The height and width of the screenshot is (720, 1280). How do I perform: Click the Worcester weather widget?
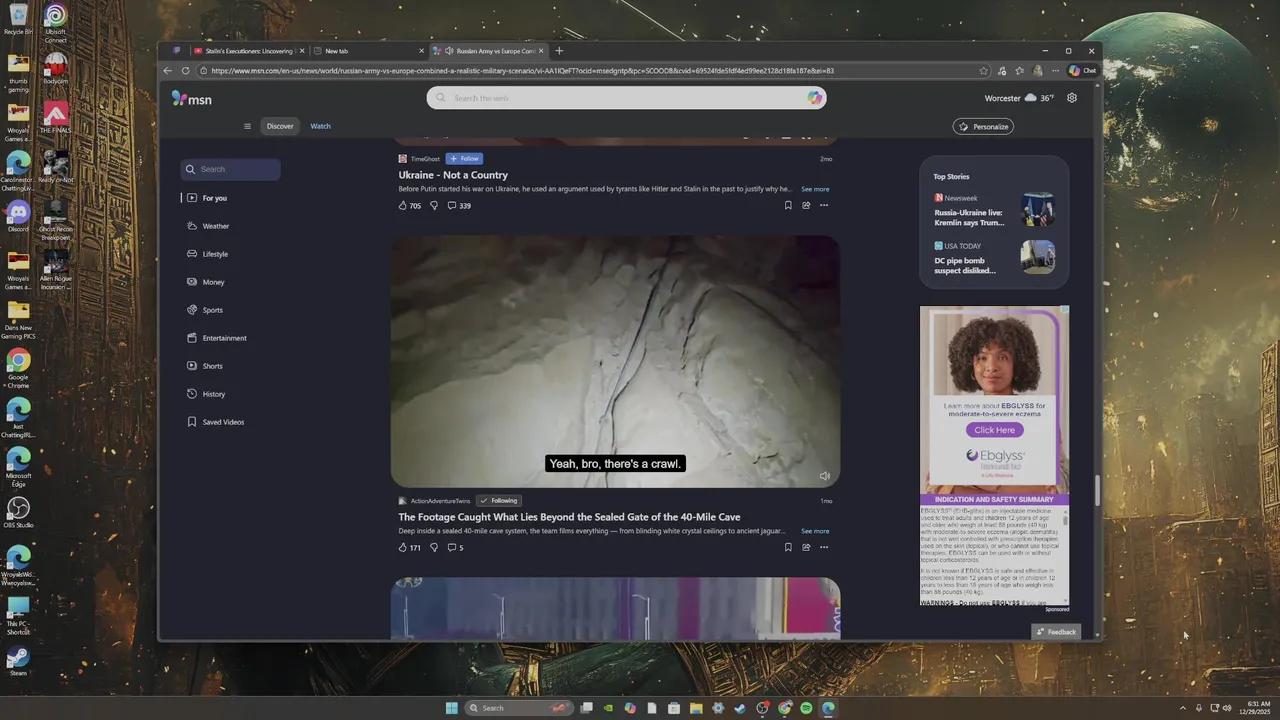click(x=1019, y=98)
